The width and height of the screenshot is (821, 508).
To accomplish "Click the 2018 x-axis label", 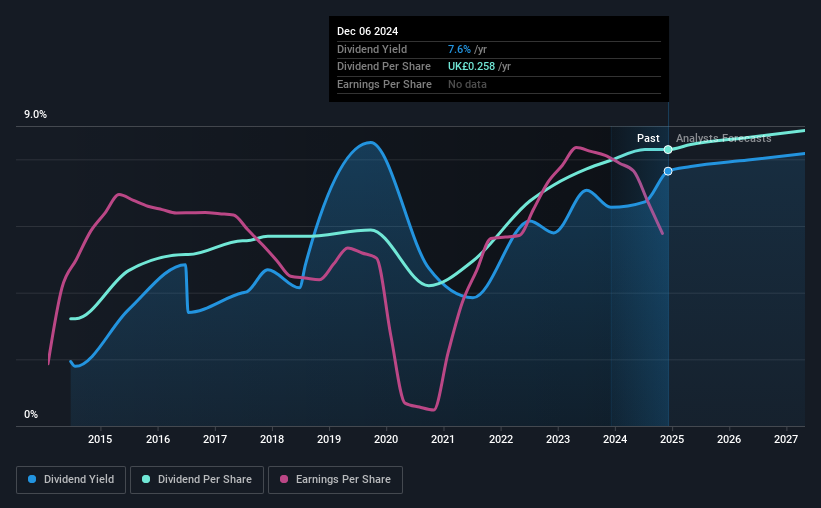I will [272, 439].
